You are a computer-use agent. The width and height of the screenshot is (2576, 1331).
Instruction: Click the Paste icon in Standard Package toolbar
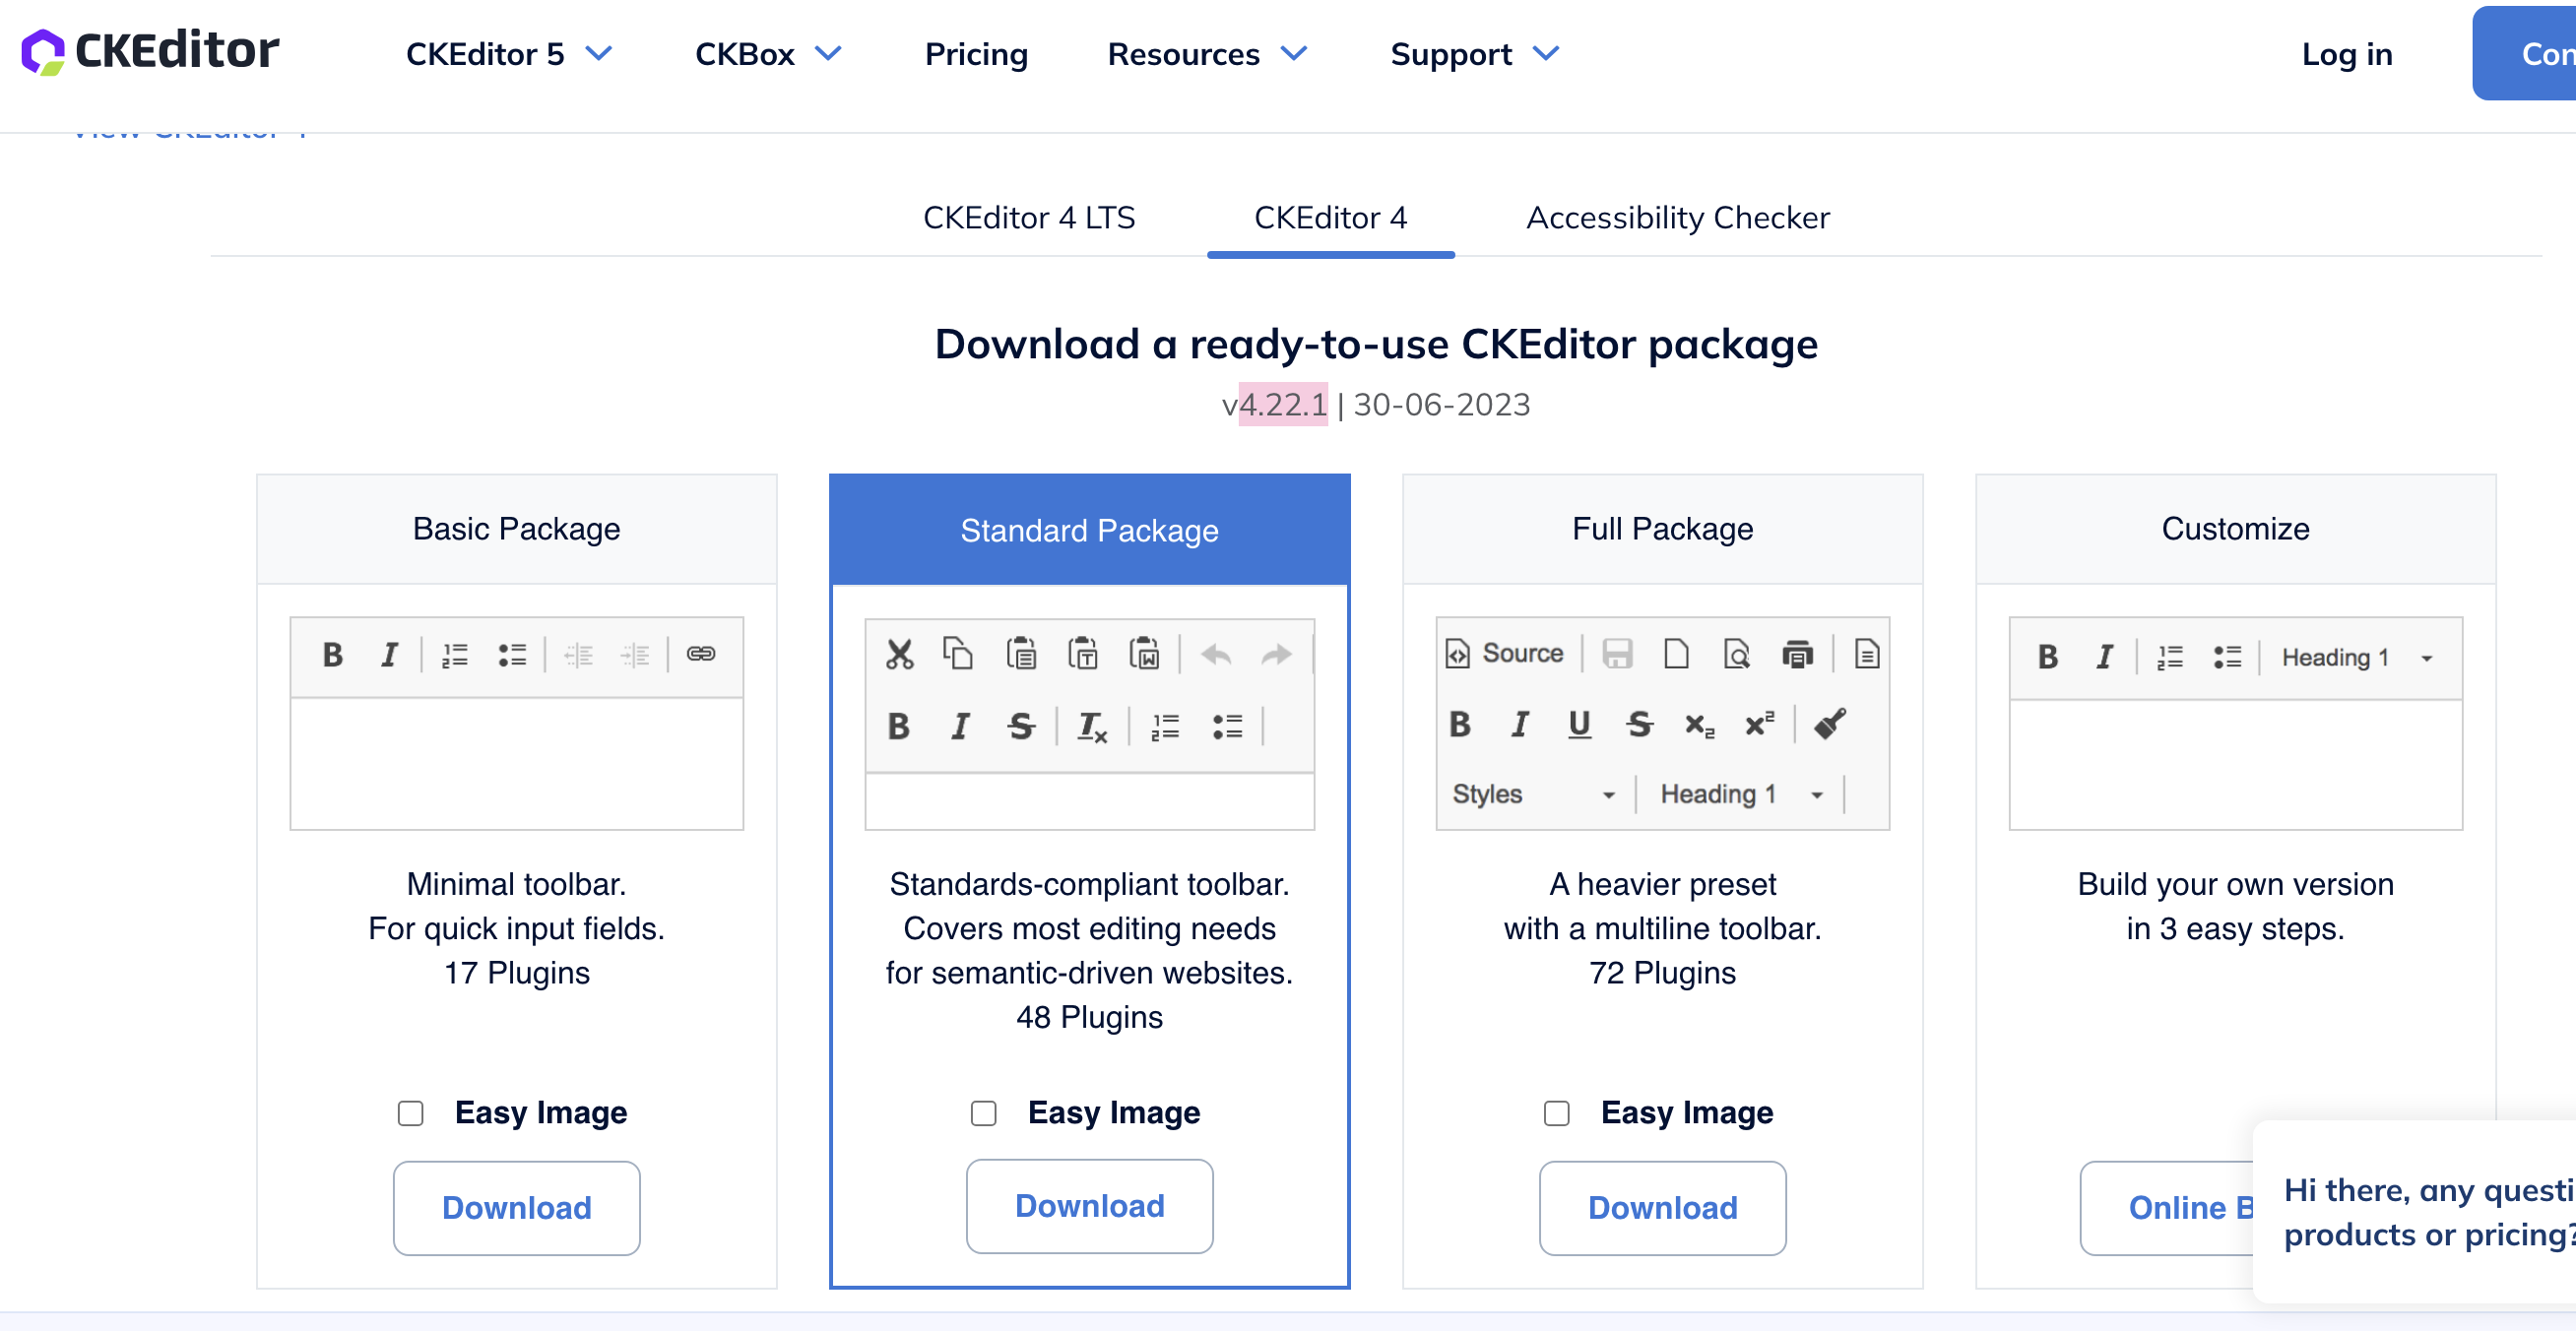coord(1021,654)
